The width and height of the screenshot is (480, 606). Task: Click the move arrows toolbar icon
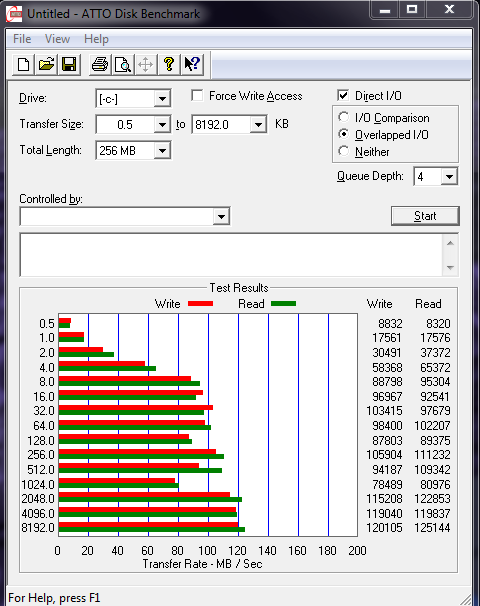pos(146,64)
